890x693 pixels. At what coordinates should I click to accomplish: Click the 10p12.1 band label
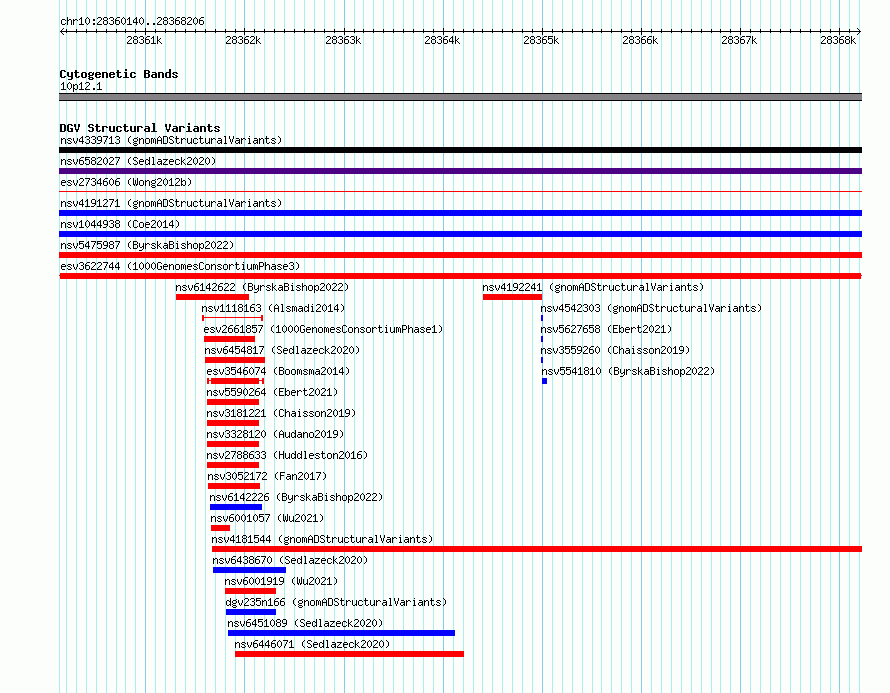tap(81, 86)
